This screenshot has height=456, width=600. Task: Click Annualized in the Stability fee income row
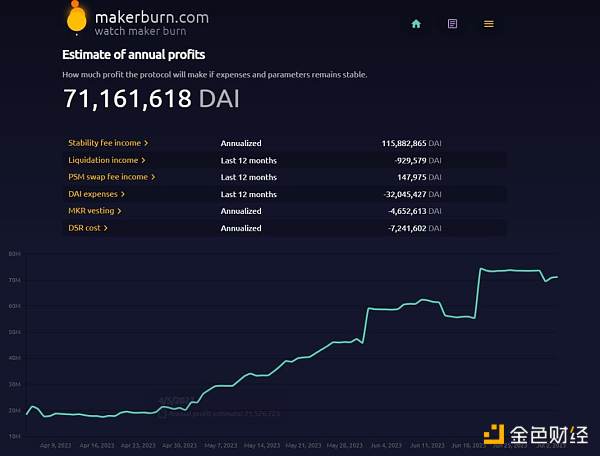(x=241, y=143)
